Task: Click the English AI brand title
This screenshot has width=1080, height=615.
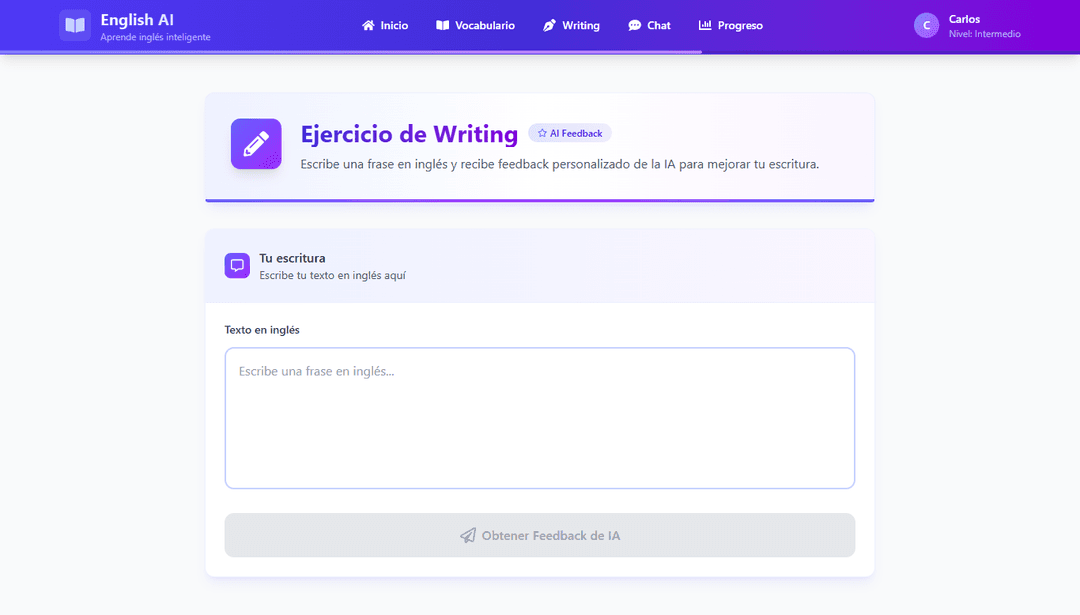Action: [137, 19]
